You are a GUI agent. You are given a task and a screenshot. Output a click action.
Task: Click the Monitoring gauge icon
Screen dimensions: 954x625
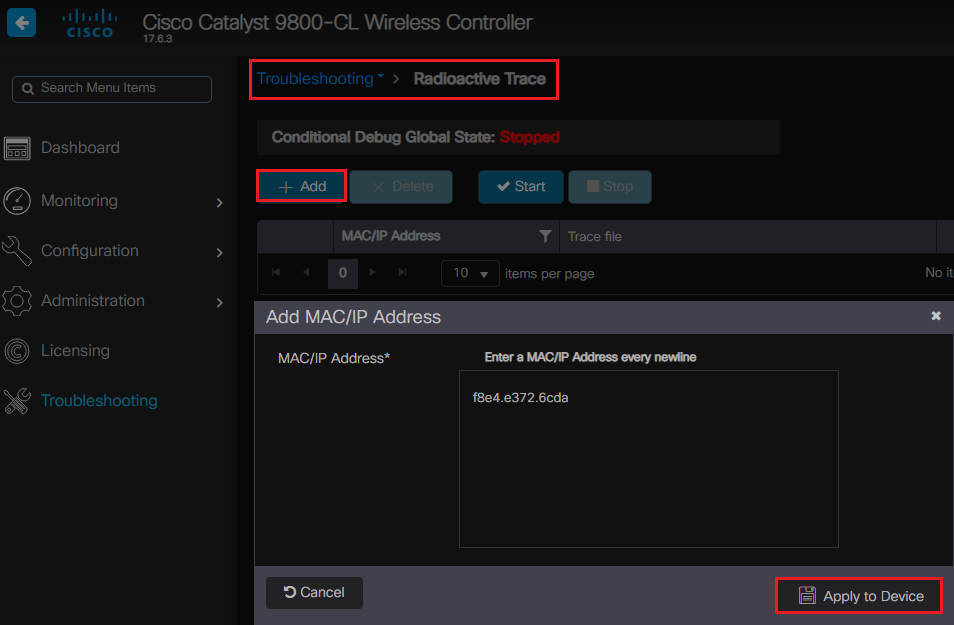click(x=17, y=201)
